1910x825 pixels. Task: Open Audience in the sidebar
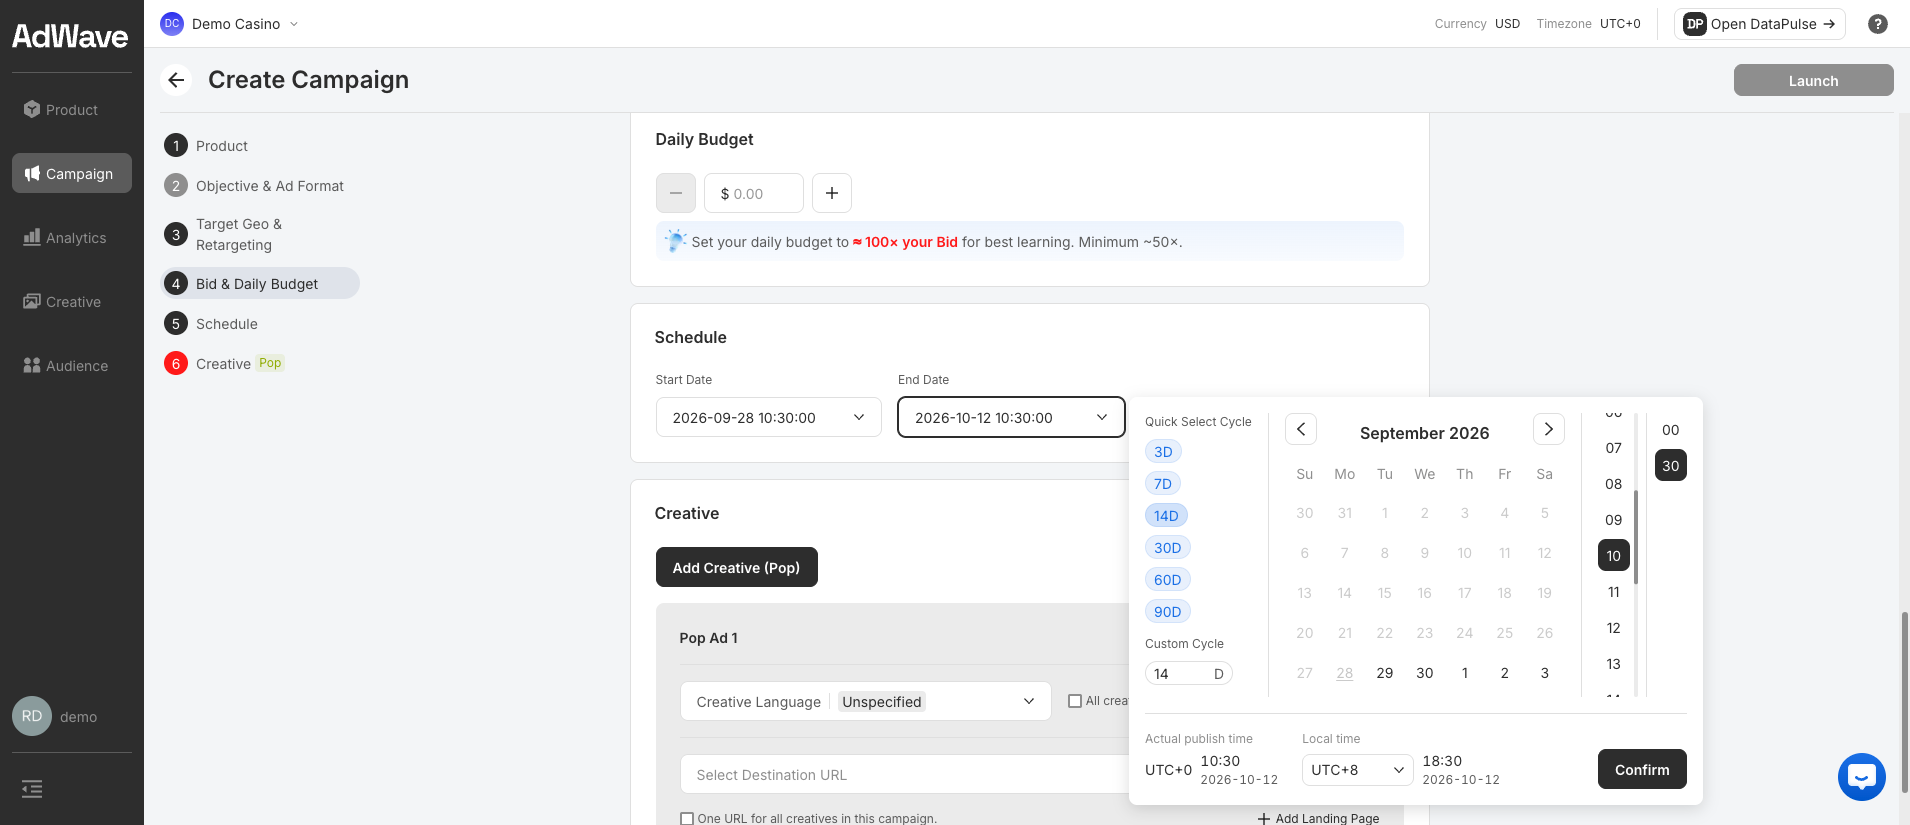pos(72,366)
